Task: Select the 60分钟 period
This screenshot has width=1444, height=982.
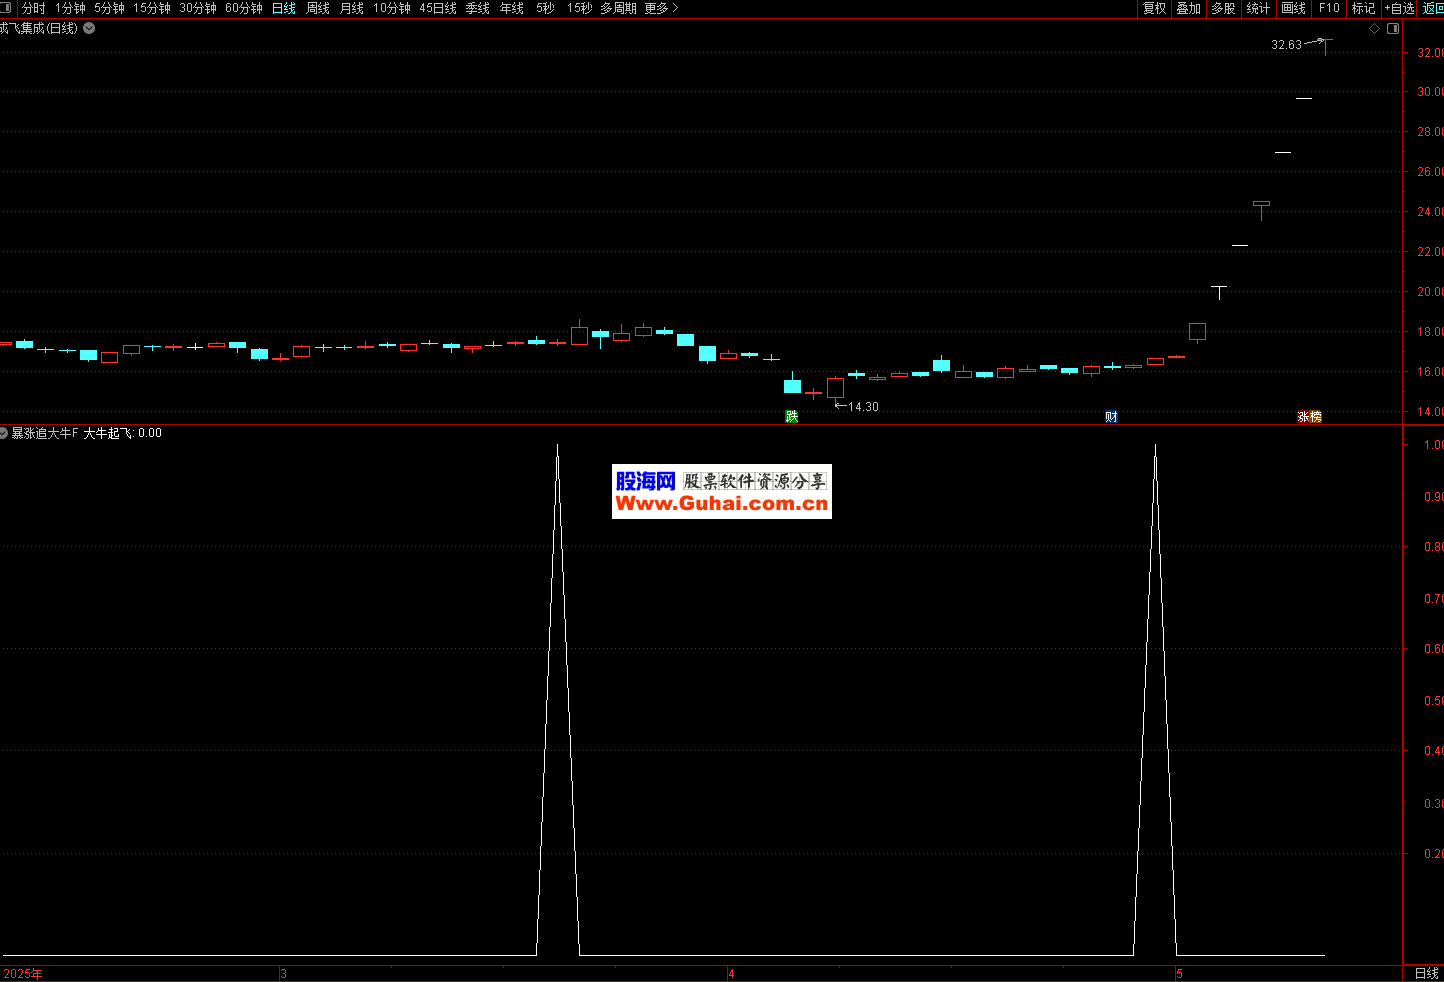Action: [244, 8]
